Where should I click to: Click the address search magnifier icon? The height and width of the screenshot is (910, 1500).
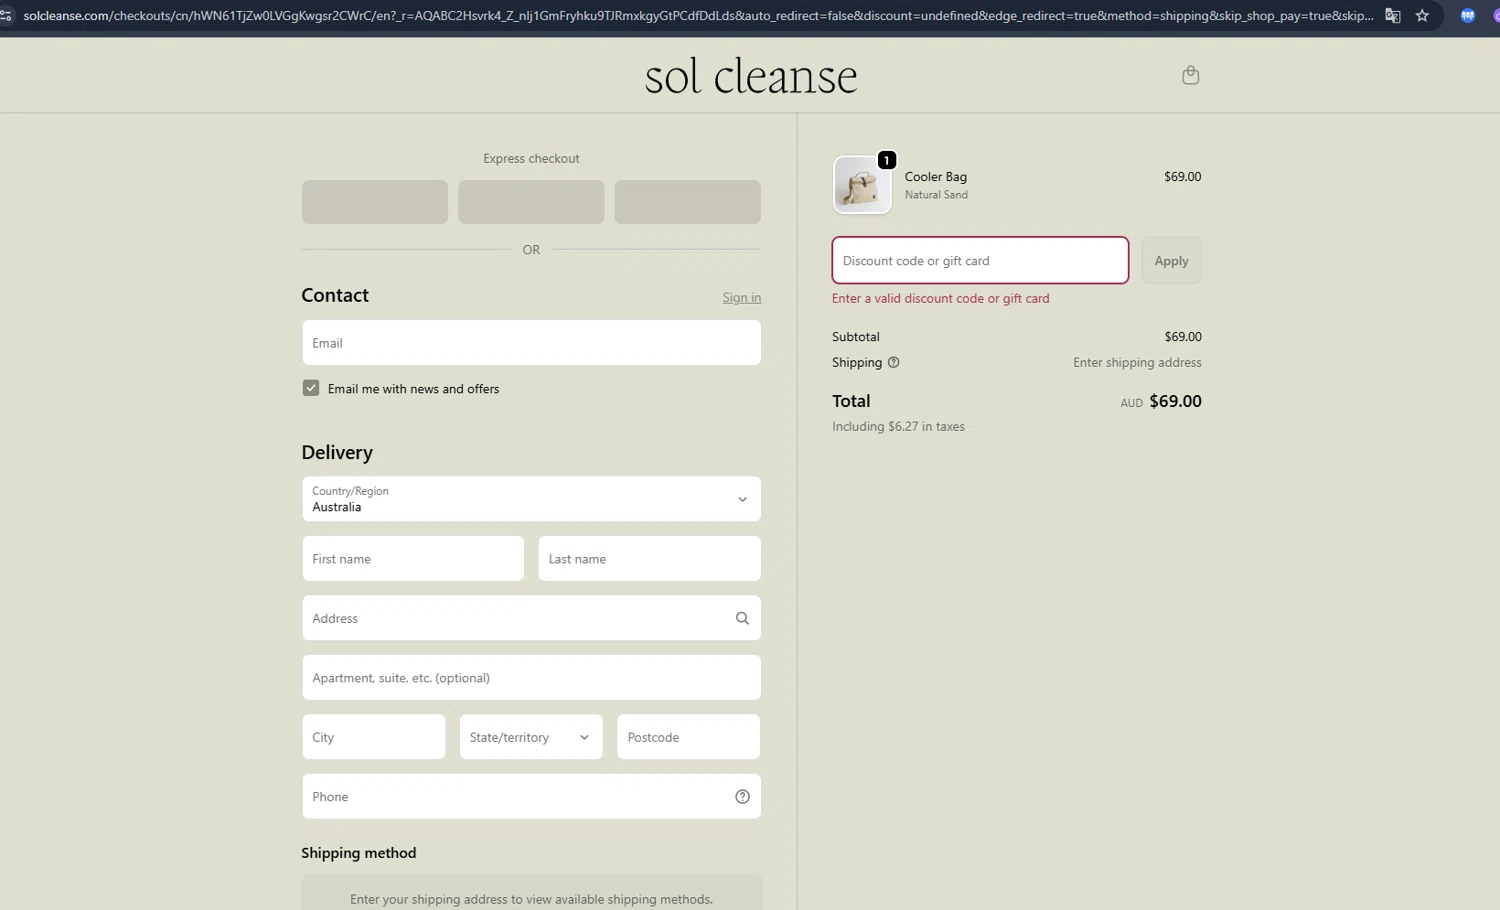(742, 618)
